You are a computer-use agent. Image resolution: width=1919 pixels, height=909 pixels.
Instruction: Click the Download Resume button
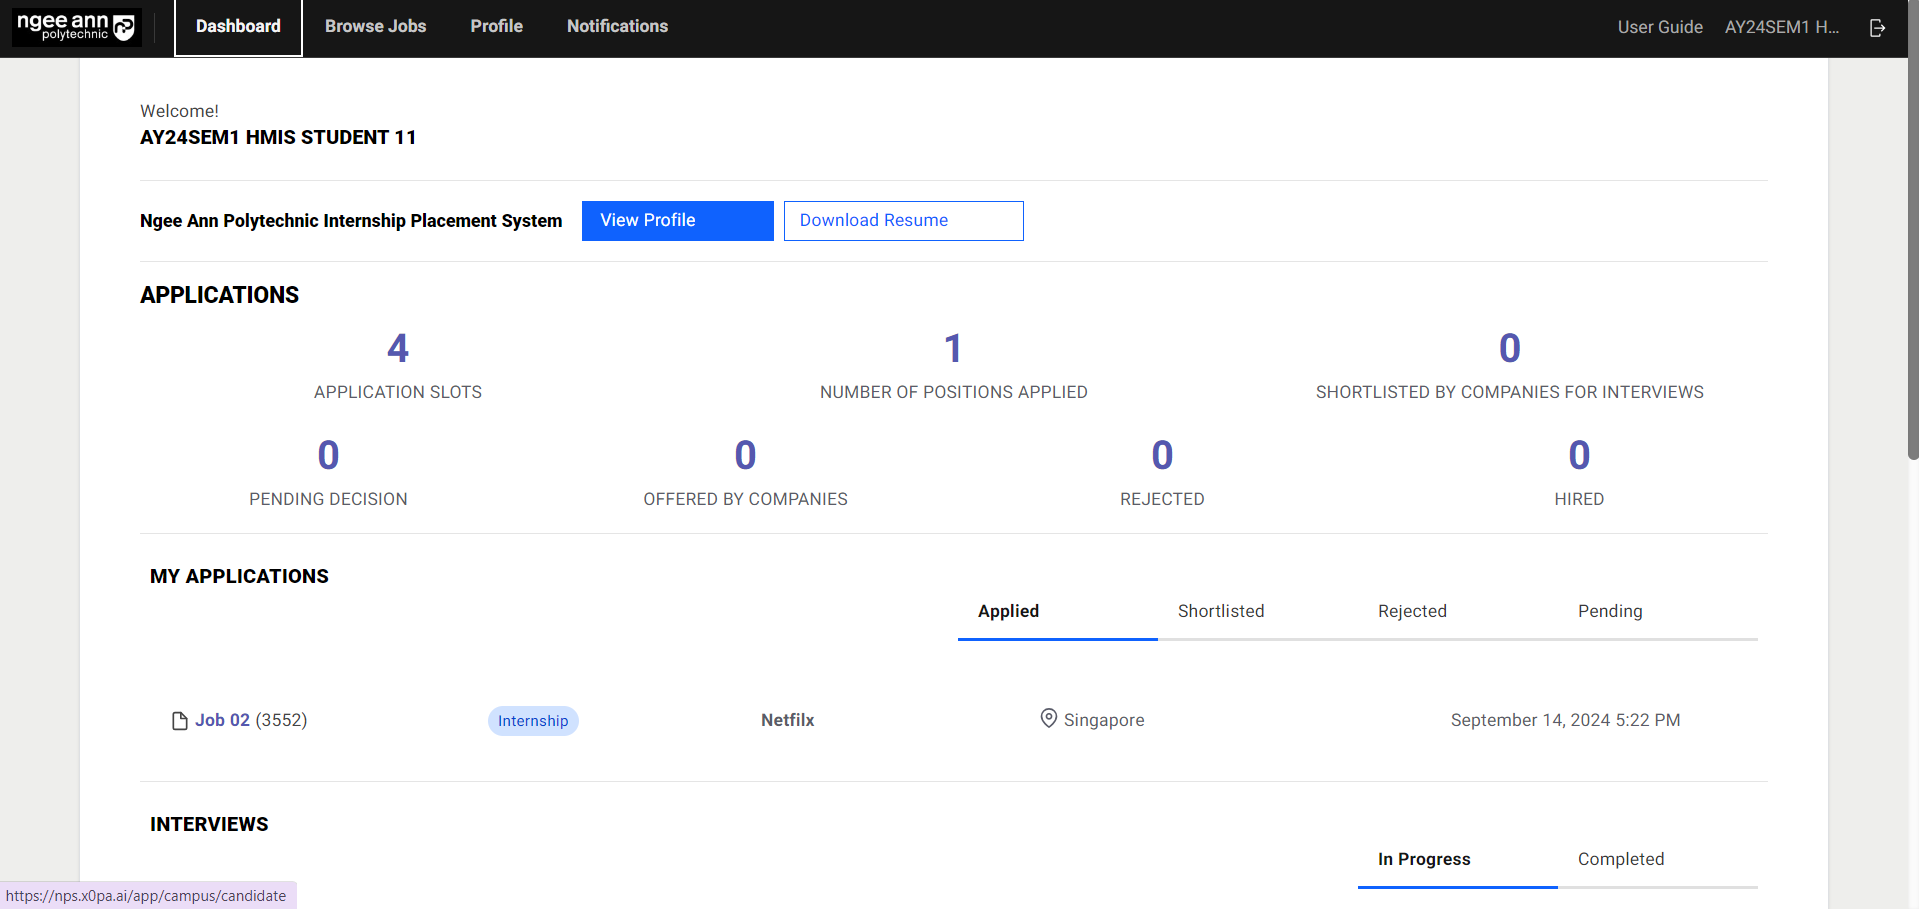tap(903, 221)
